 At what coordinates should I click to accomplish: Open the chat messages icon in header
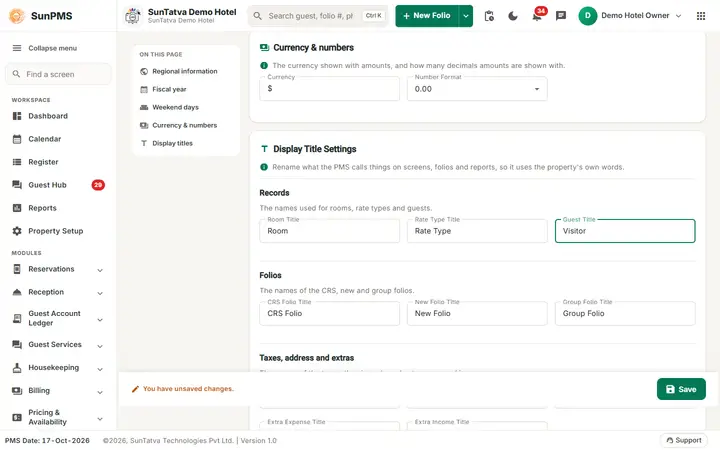tap(561, 16)
